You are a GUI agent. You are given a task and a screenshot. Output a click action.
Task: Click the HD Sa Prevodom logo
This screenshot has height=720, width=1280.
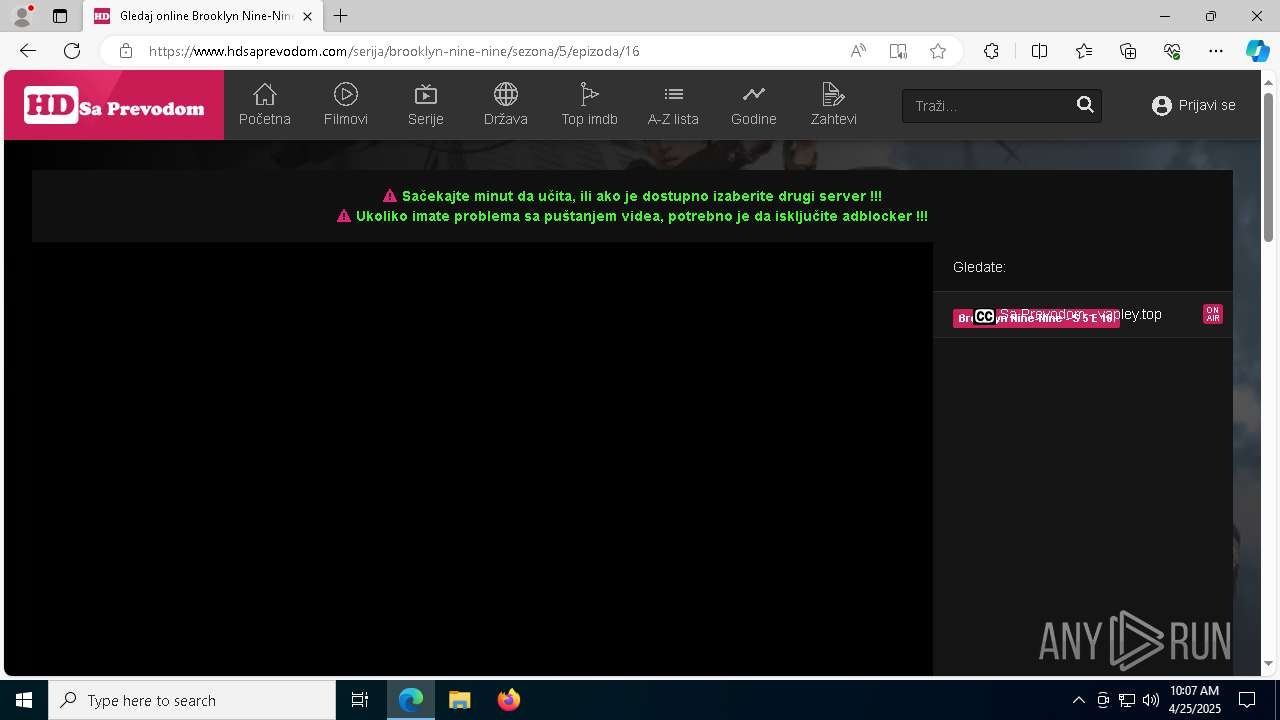point(114,105)
